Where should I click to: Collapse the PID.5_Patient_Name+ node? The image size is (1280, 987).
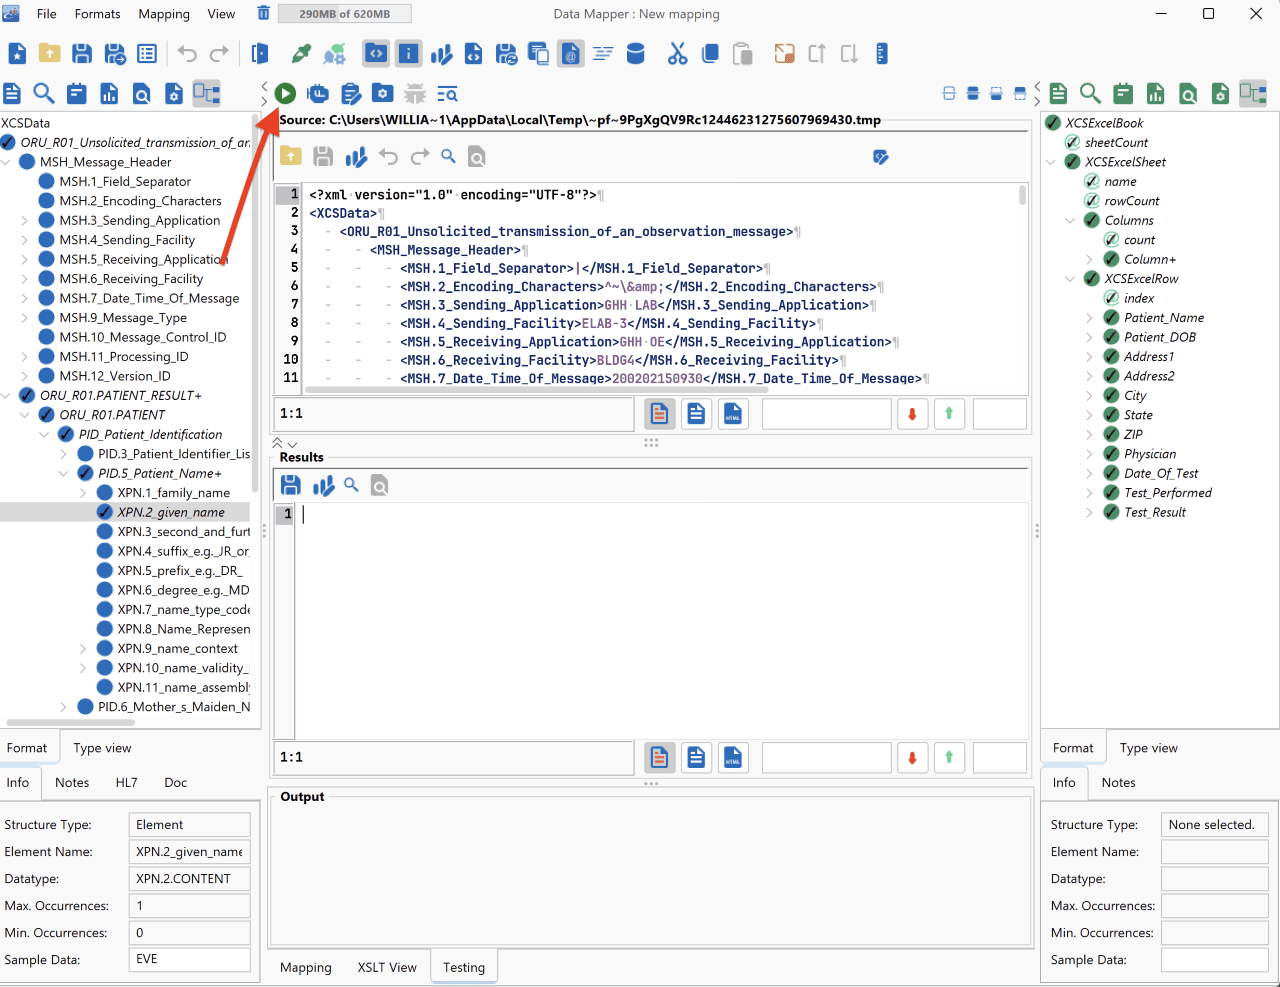[64, 474]
